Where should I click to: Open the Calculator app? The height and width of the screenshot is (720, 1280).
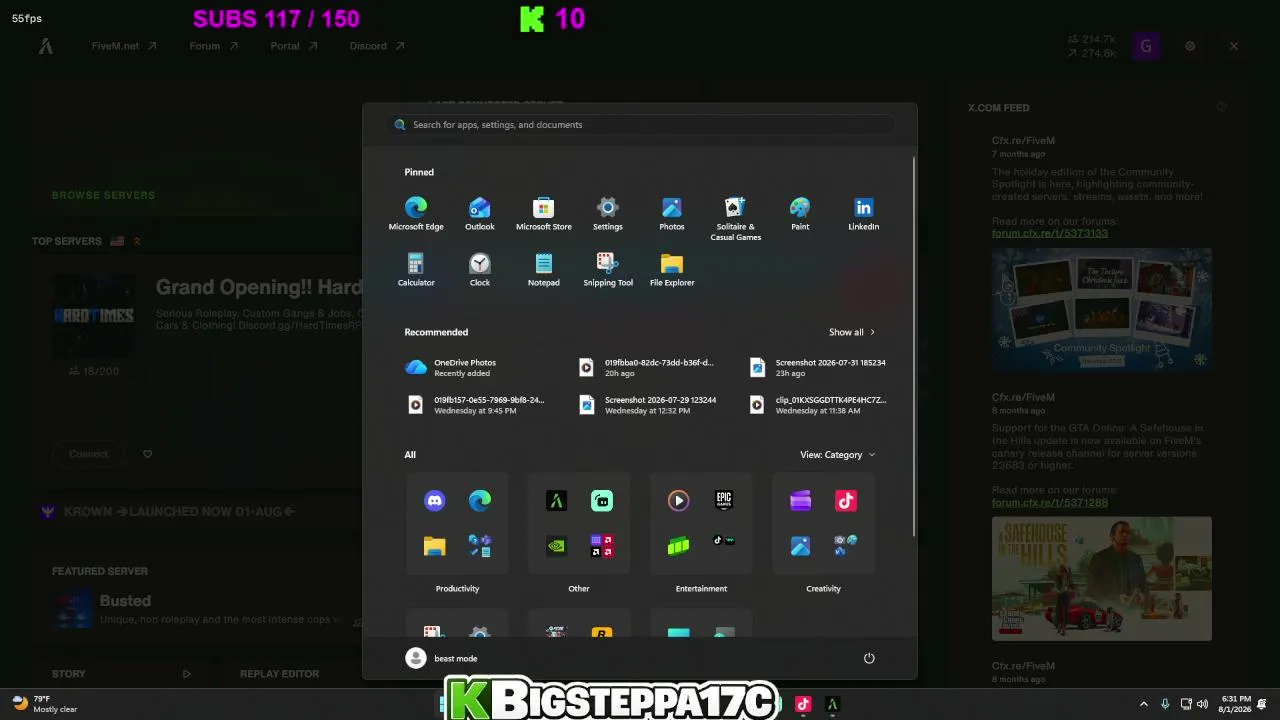click(x=416, y=270)
